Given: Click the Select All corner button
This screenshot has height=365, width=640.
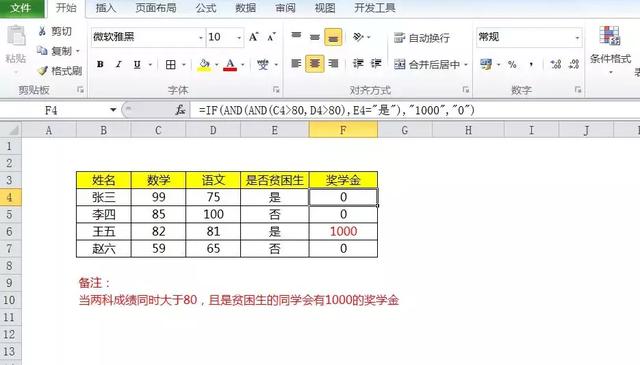Looking at the screenshot, I should point(11,130).
